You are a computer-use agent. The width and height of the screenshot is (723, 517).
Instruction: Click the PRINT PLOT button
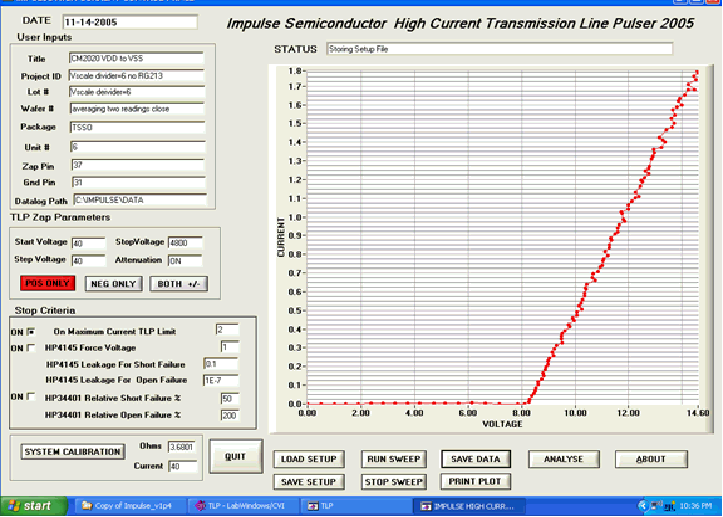476,481
